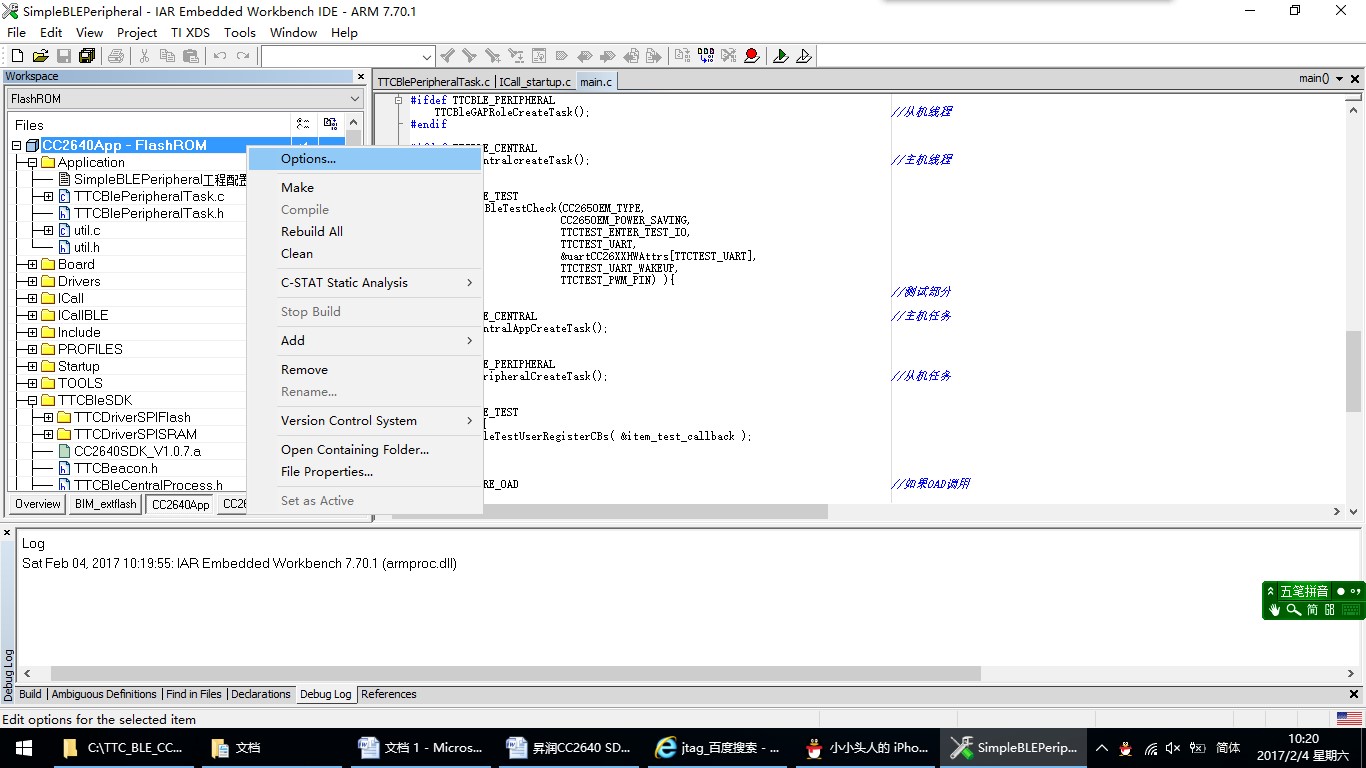The width and height of the screenshot is (1366, 768).
Task: Select TTCBeacon.h in file tree
Action: click(116, 468)
